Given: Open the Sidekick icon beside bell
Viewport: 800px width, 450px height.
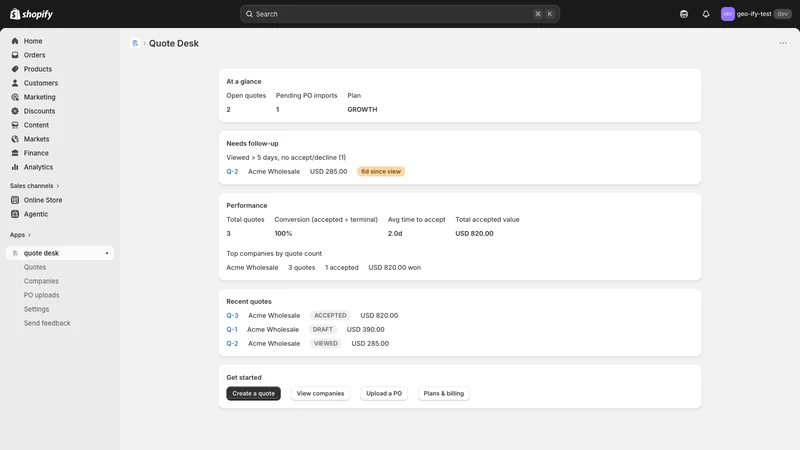Looking at the screenshot, I should [x=684, y=14].
